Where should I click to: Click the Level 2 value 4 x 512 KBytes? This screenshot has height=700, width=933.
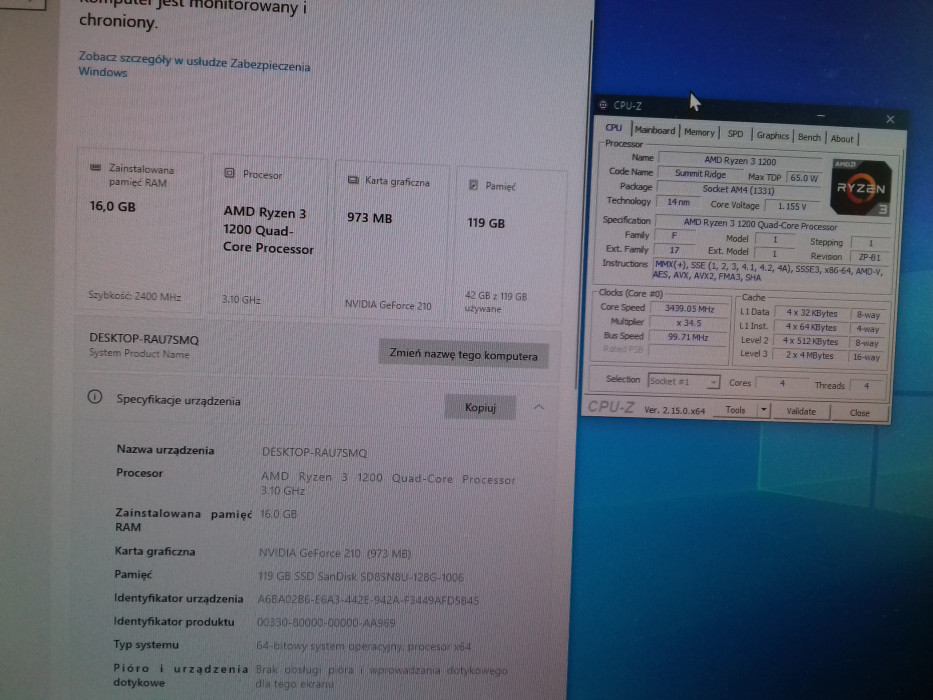tap(810, 342)
